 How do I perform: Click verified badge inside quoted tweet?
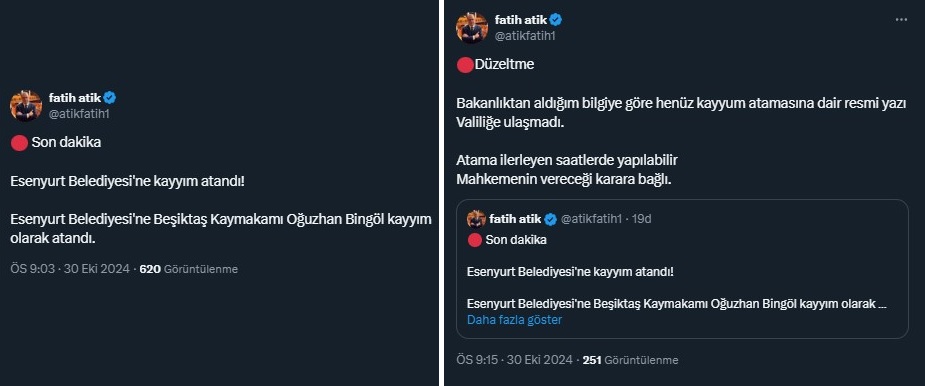551,220
